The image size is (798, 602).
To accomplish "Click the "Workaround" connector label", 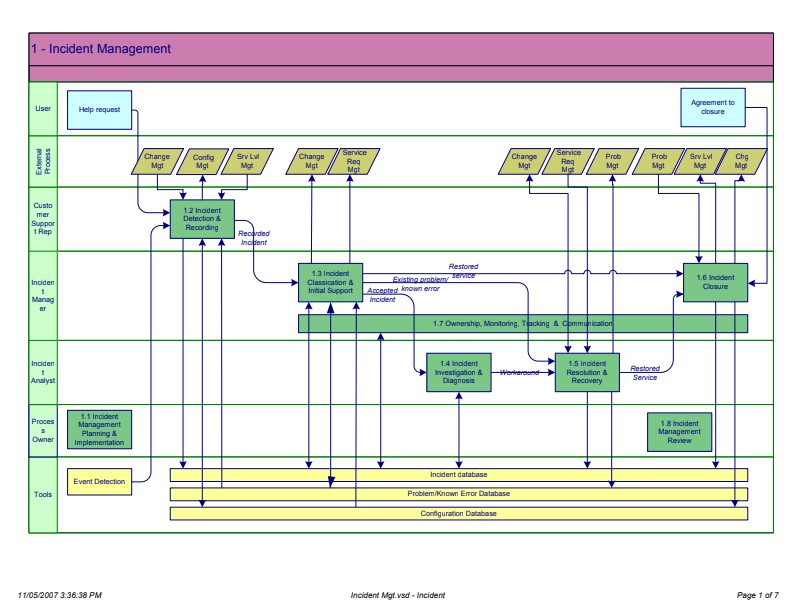I will click(519, 372).
